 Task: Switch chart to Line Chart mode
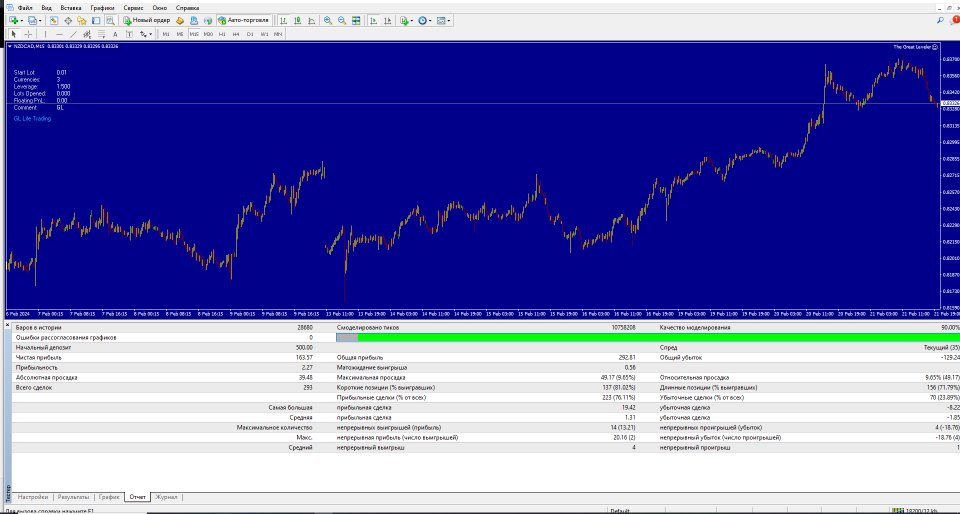pyautogui.click(x=312, y=20)
